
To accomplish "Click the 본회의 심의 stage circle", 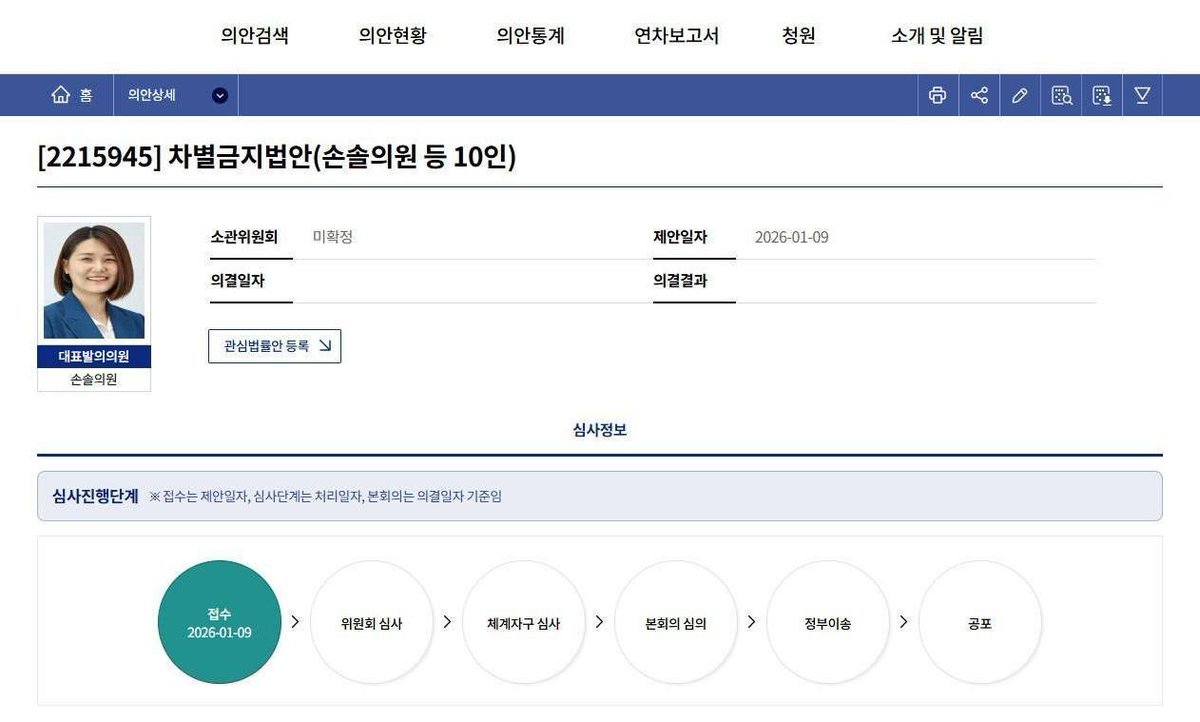I will (x=676, y=622).
